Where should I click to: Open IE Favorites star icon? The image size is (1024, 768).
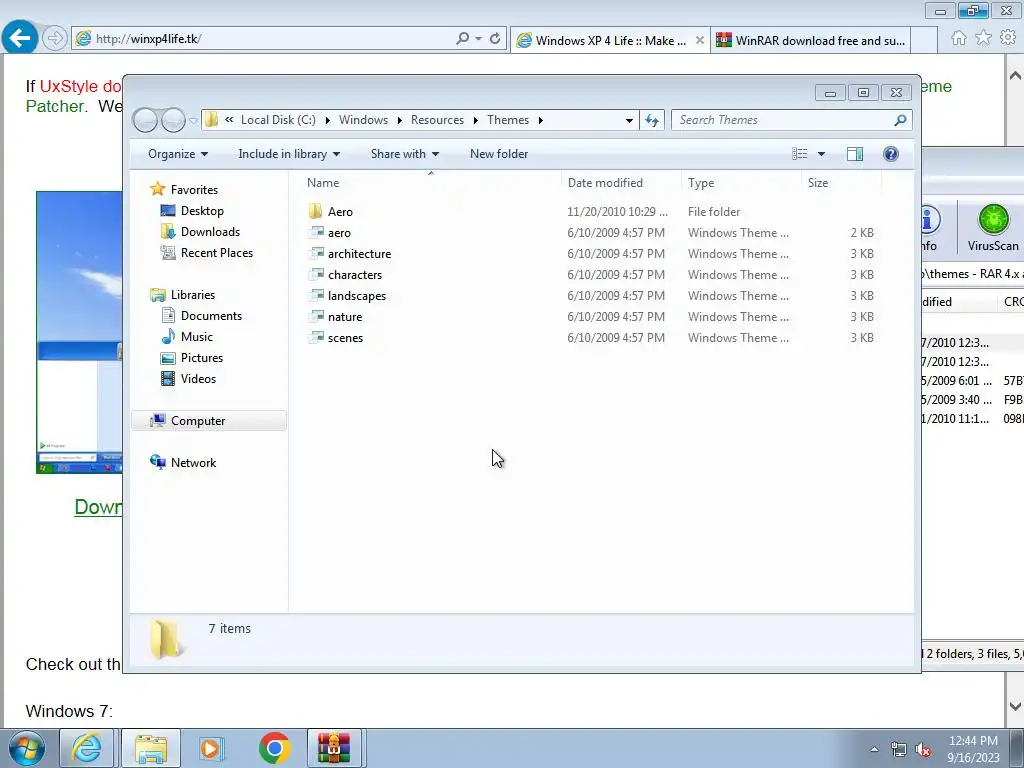tap(984, 38)
